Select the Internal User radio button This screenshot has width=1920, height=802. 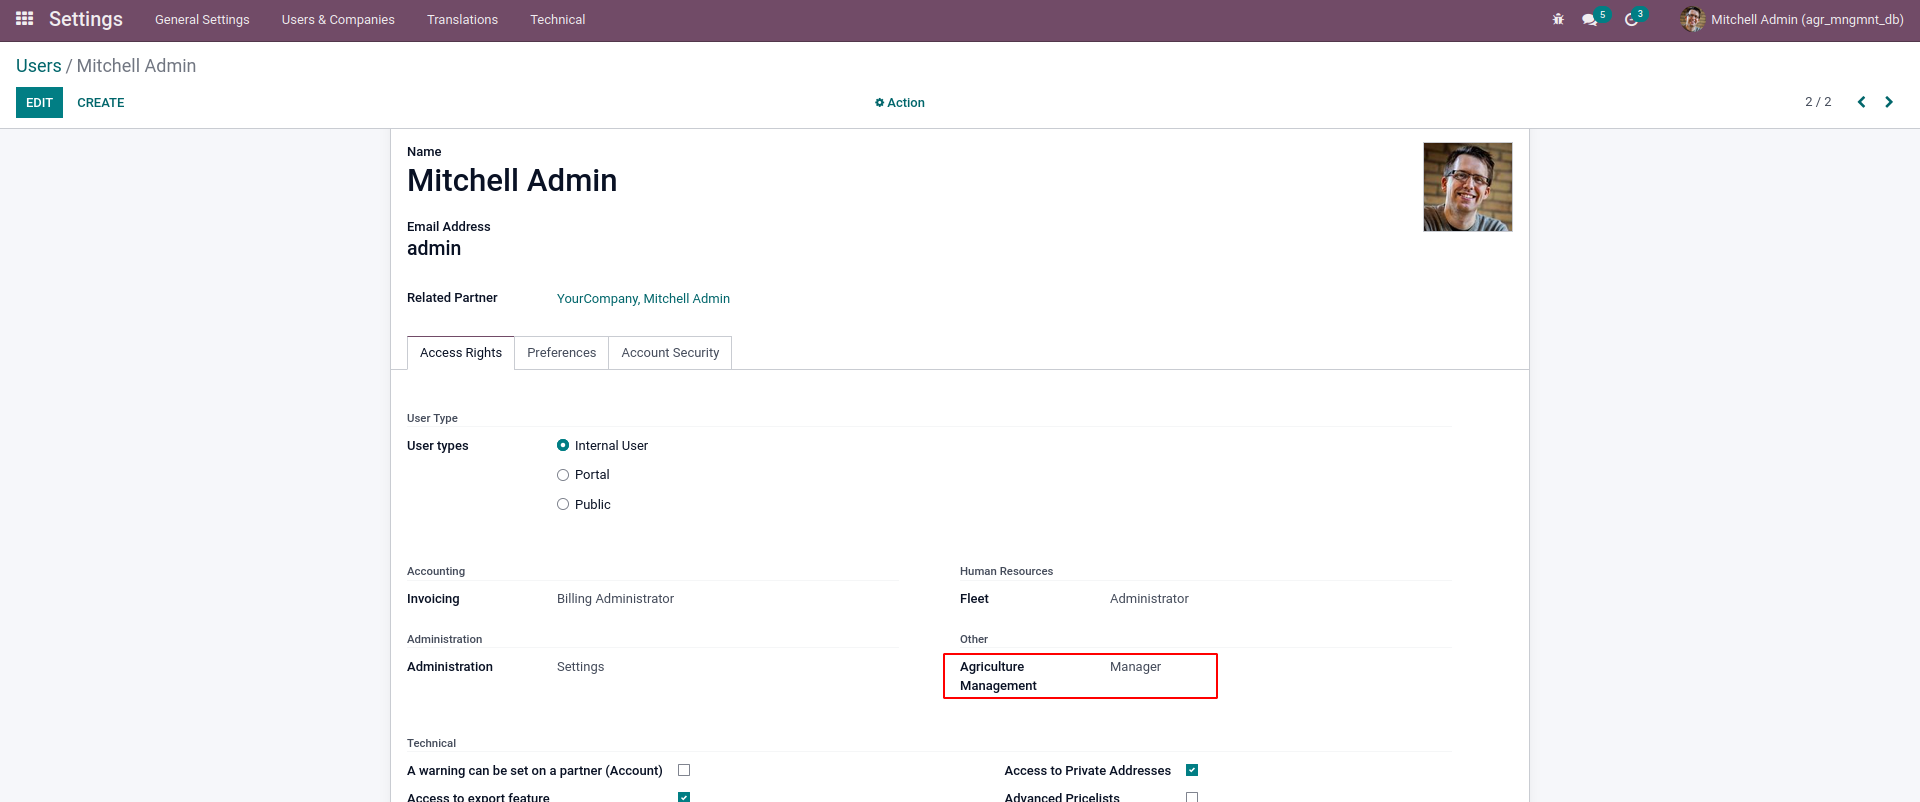563,446
